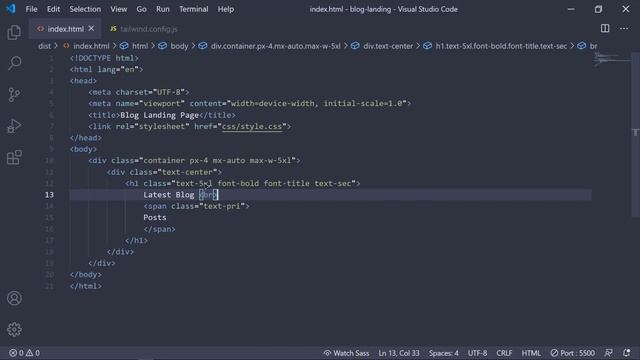Screen dimensions: 640x360
Task: Open the Edit menu
Action: [x=53, y=9]
